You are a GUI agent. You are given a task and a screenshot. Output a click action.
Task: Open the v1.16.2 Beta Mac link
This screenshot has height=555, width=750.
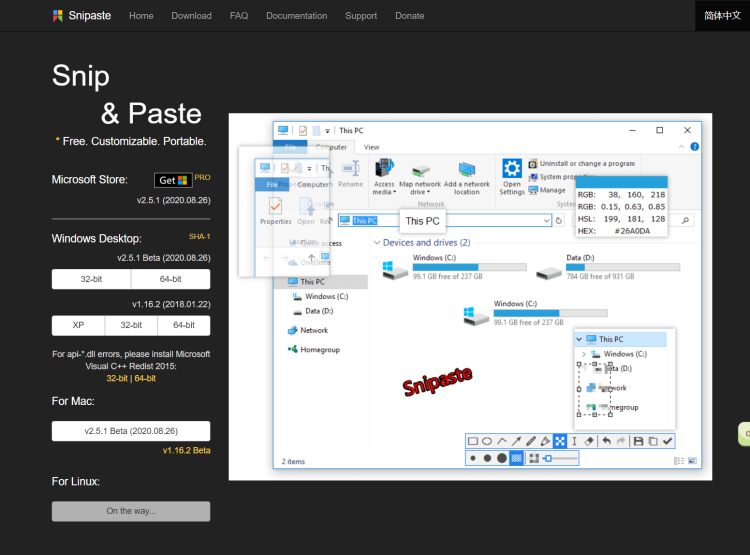(187, 451)
